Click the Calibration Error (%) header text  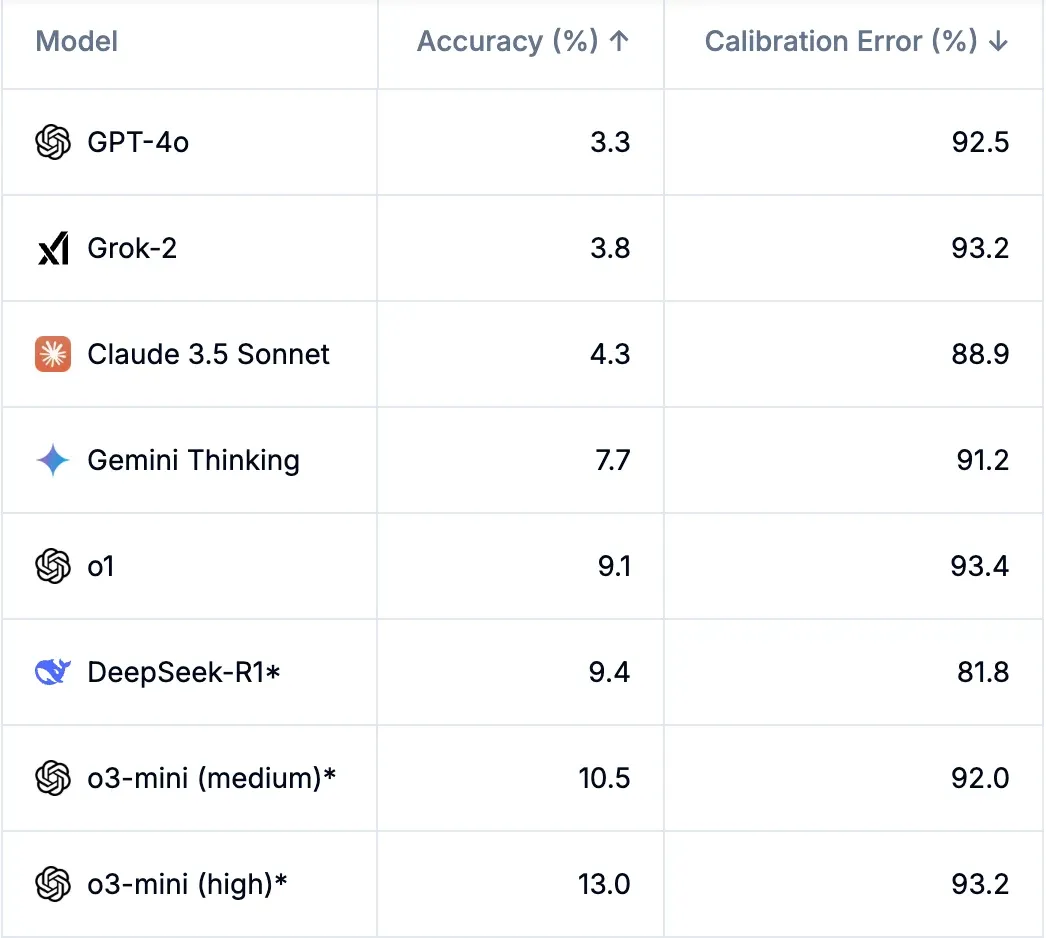coord(840,42)
